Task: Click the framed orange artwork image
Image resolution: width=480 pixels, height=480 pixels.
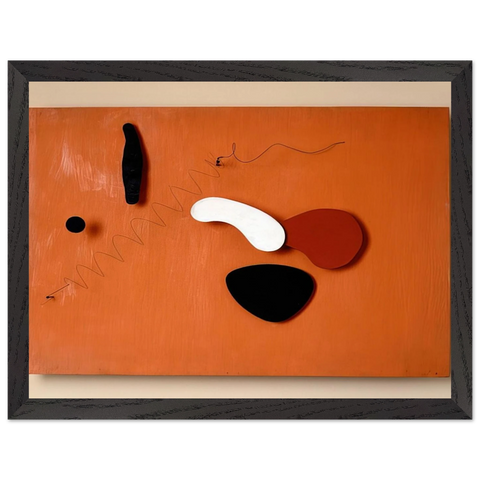Action: [240, 240]
